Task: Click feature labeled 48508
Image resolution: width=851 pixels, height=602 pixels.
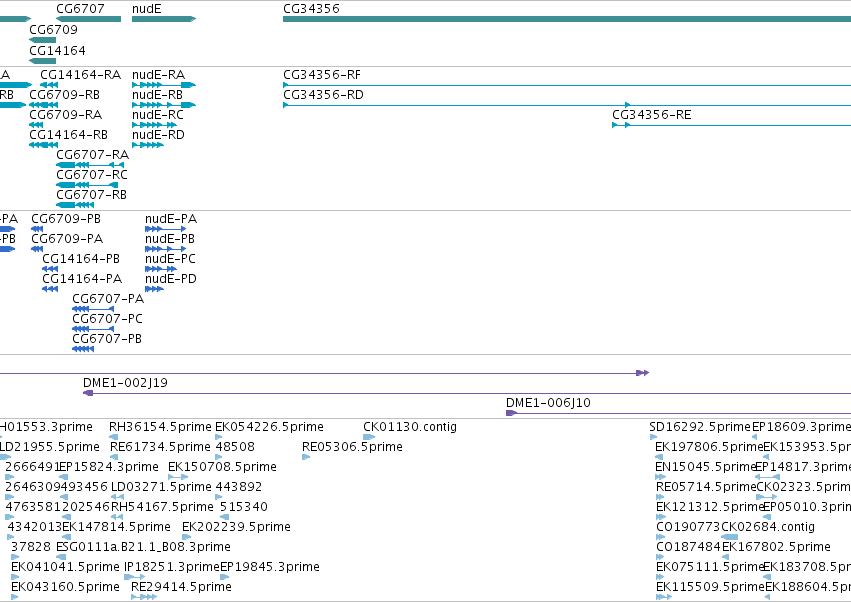Action: tap(219, 457)
